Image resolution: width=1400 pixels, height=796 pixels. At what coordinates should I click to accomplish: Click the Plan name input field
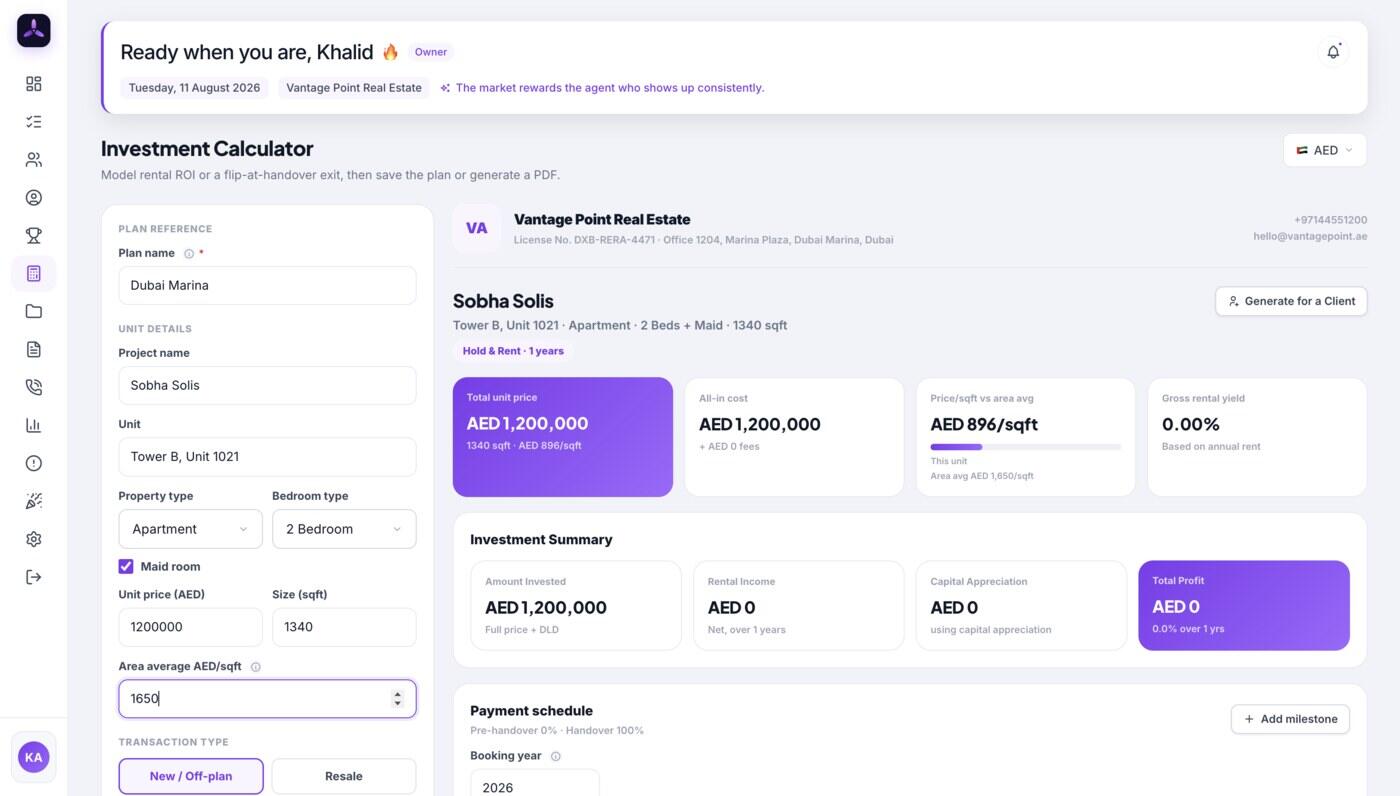pyautogui.click(x=267, y=285)
